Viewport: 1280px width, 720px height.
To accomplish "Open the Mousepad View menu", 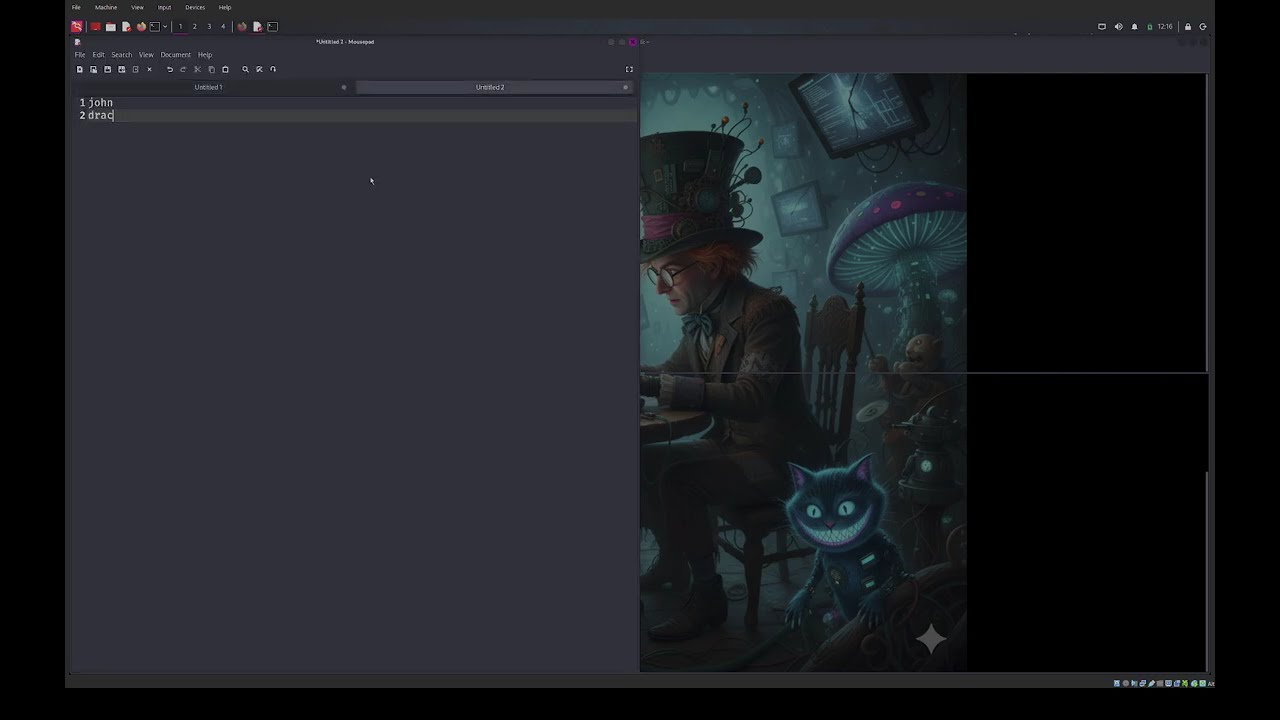I will point(146,55).
